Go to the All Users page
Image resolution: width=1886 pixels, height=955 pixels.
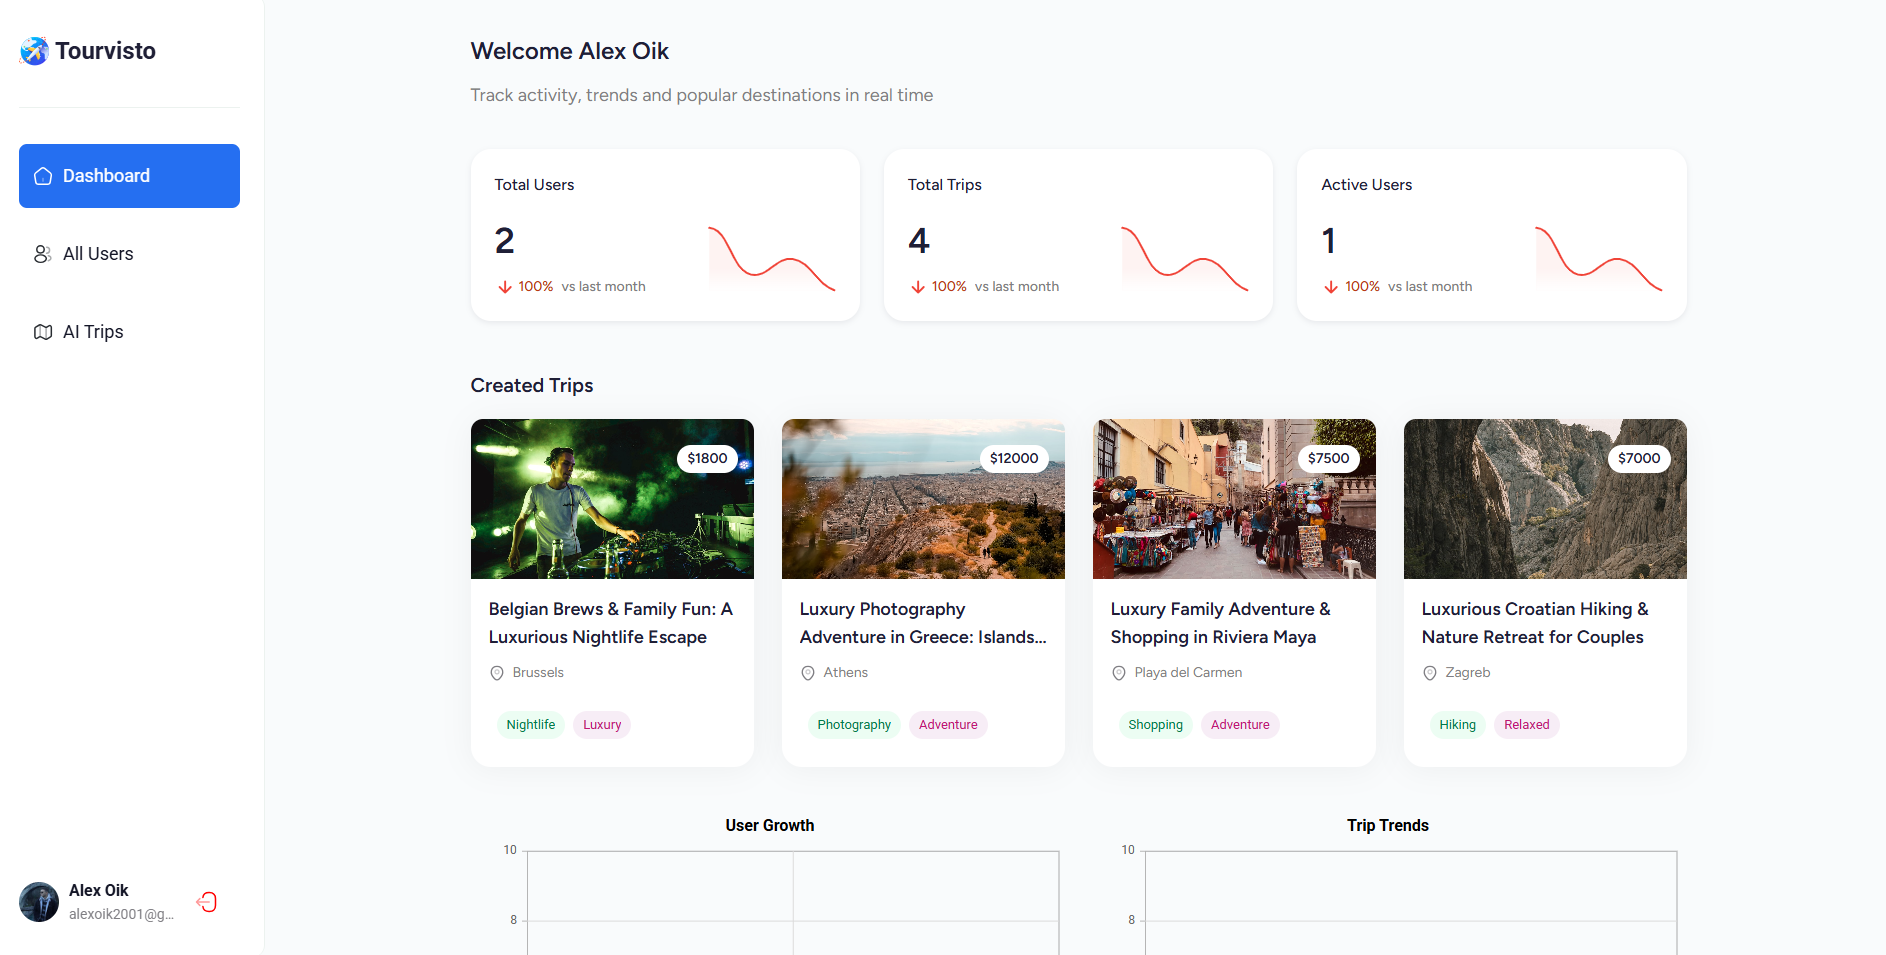(x=98, y=254)
